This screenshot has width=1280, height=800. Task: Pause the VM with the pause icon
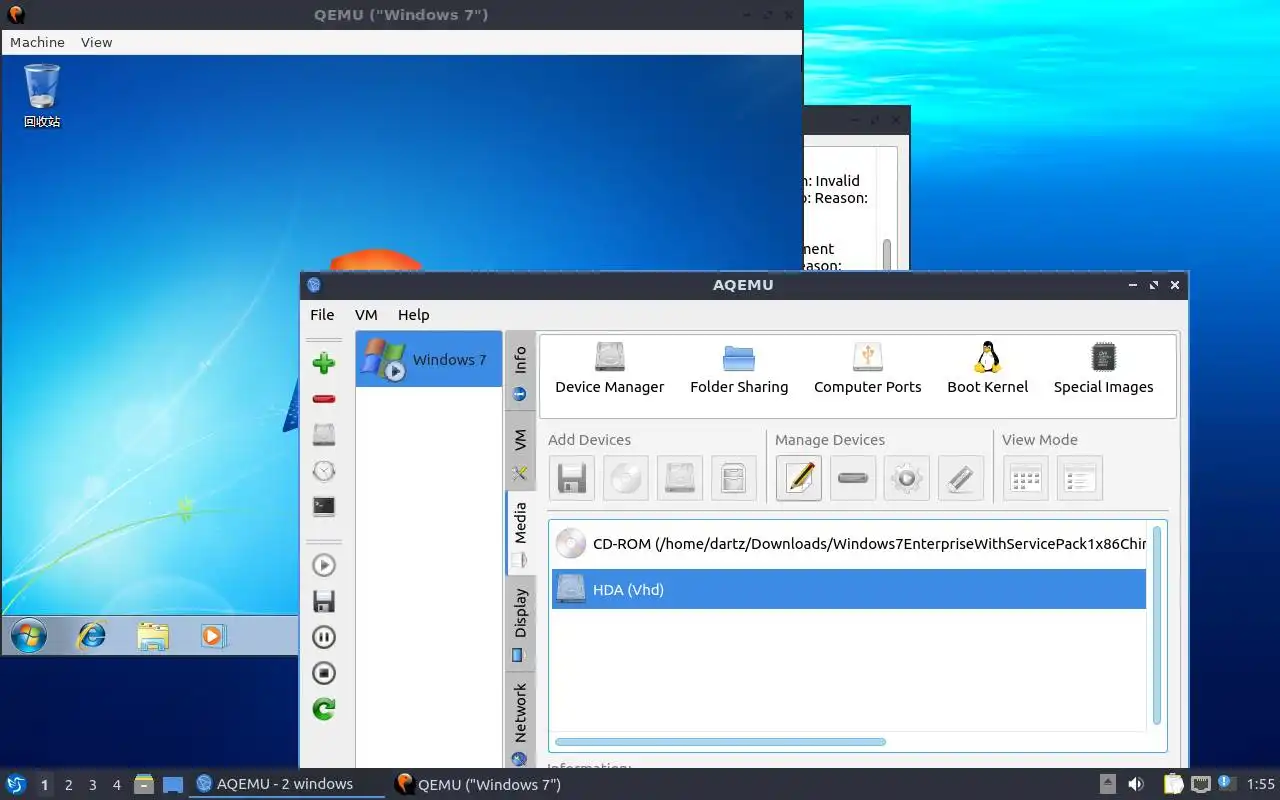point(323,637)
